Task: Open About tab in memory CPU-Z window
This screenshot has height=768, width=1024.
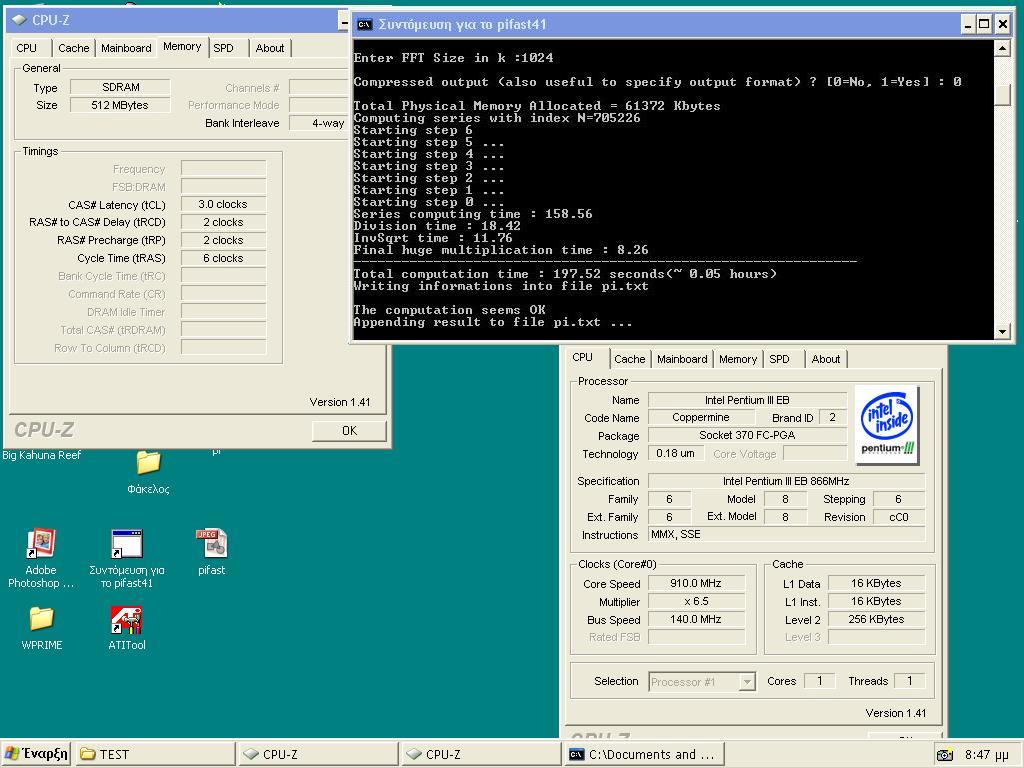Action: (270, 48)
